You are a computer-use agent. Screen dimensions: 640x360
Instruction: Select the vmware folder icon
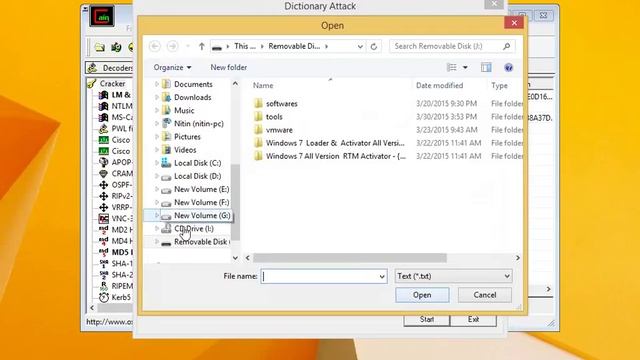pyautogui.click(x=258, y=129)
